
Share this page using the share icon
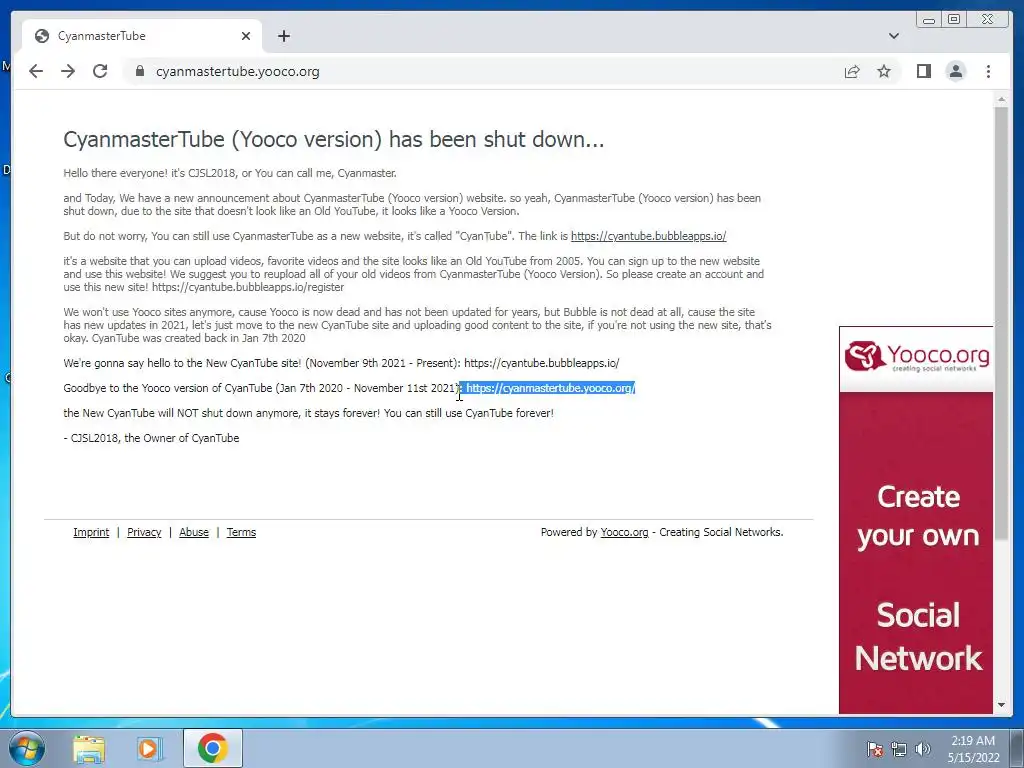click(x=852, y=71)
